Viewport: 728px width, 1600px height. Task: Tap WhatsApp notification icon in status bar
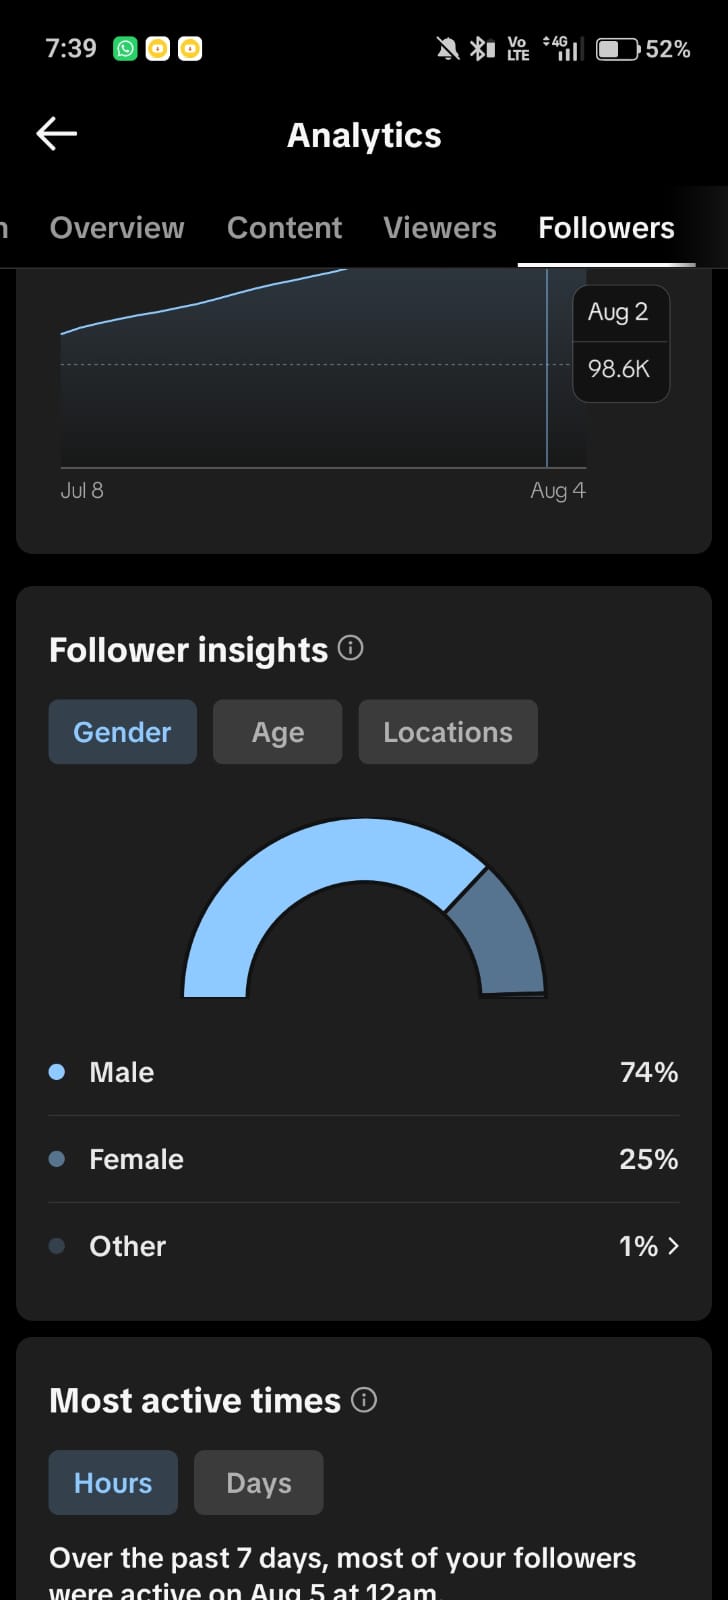[125, 48]
